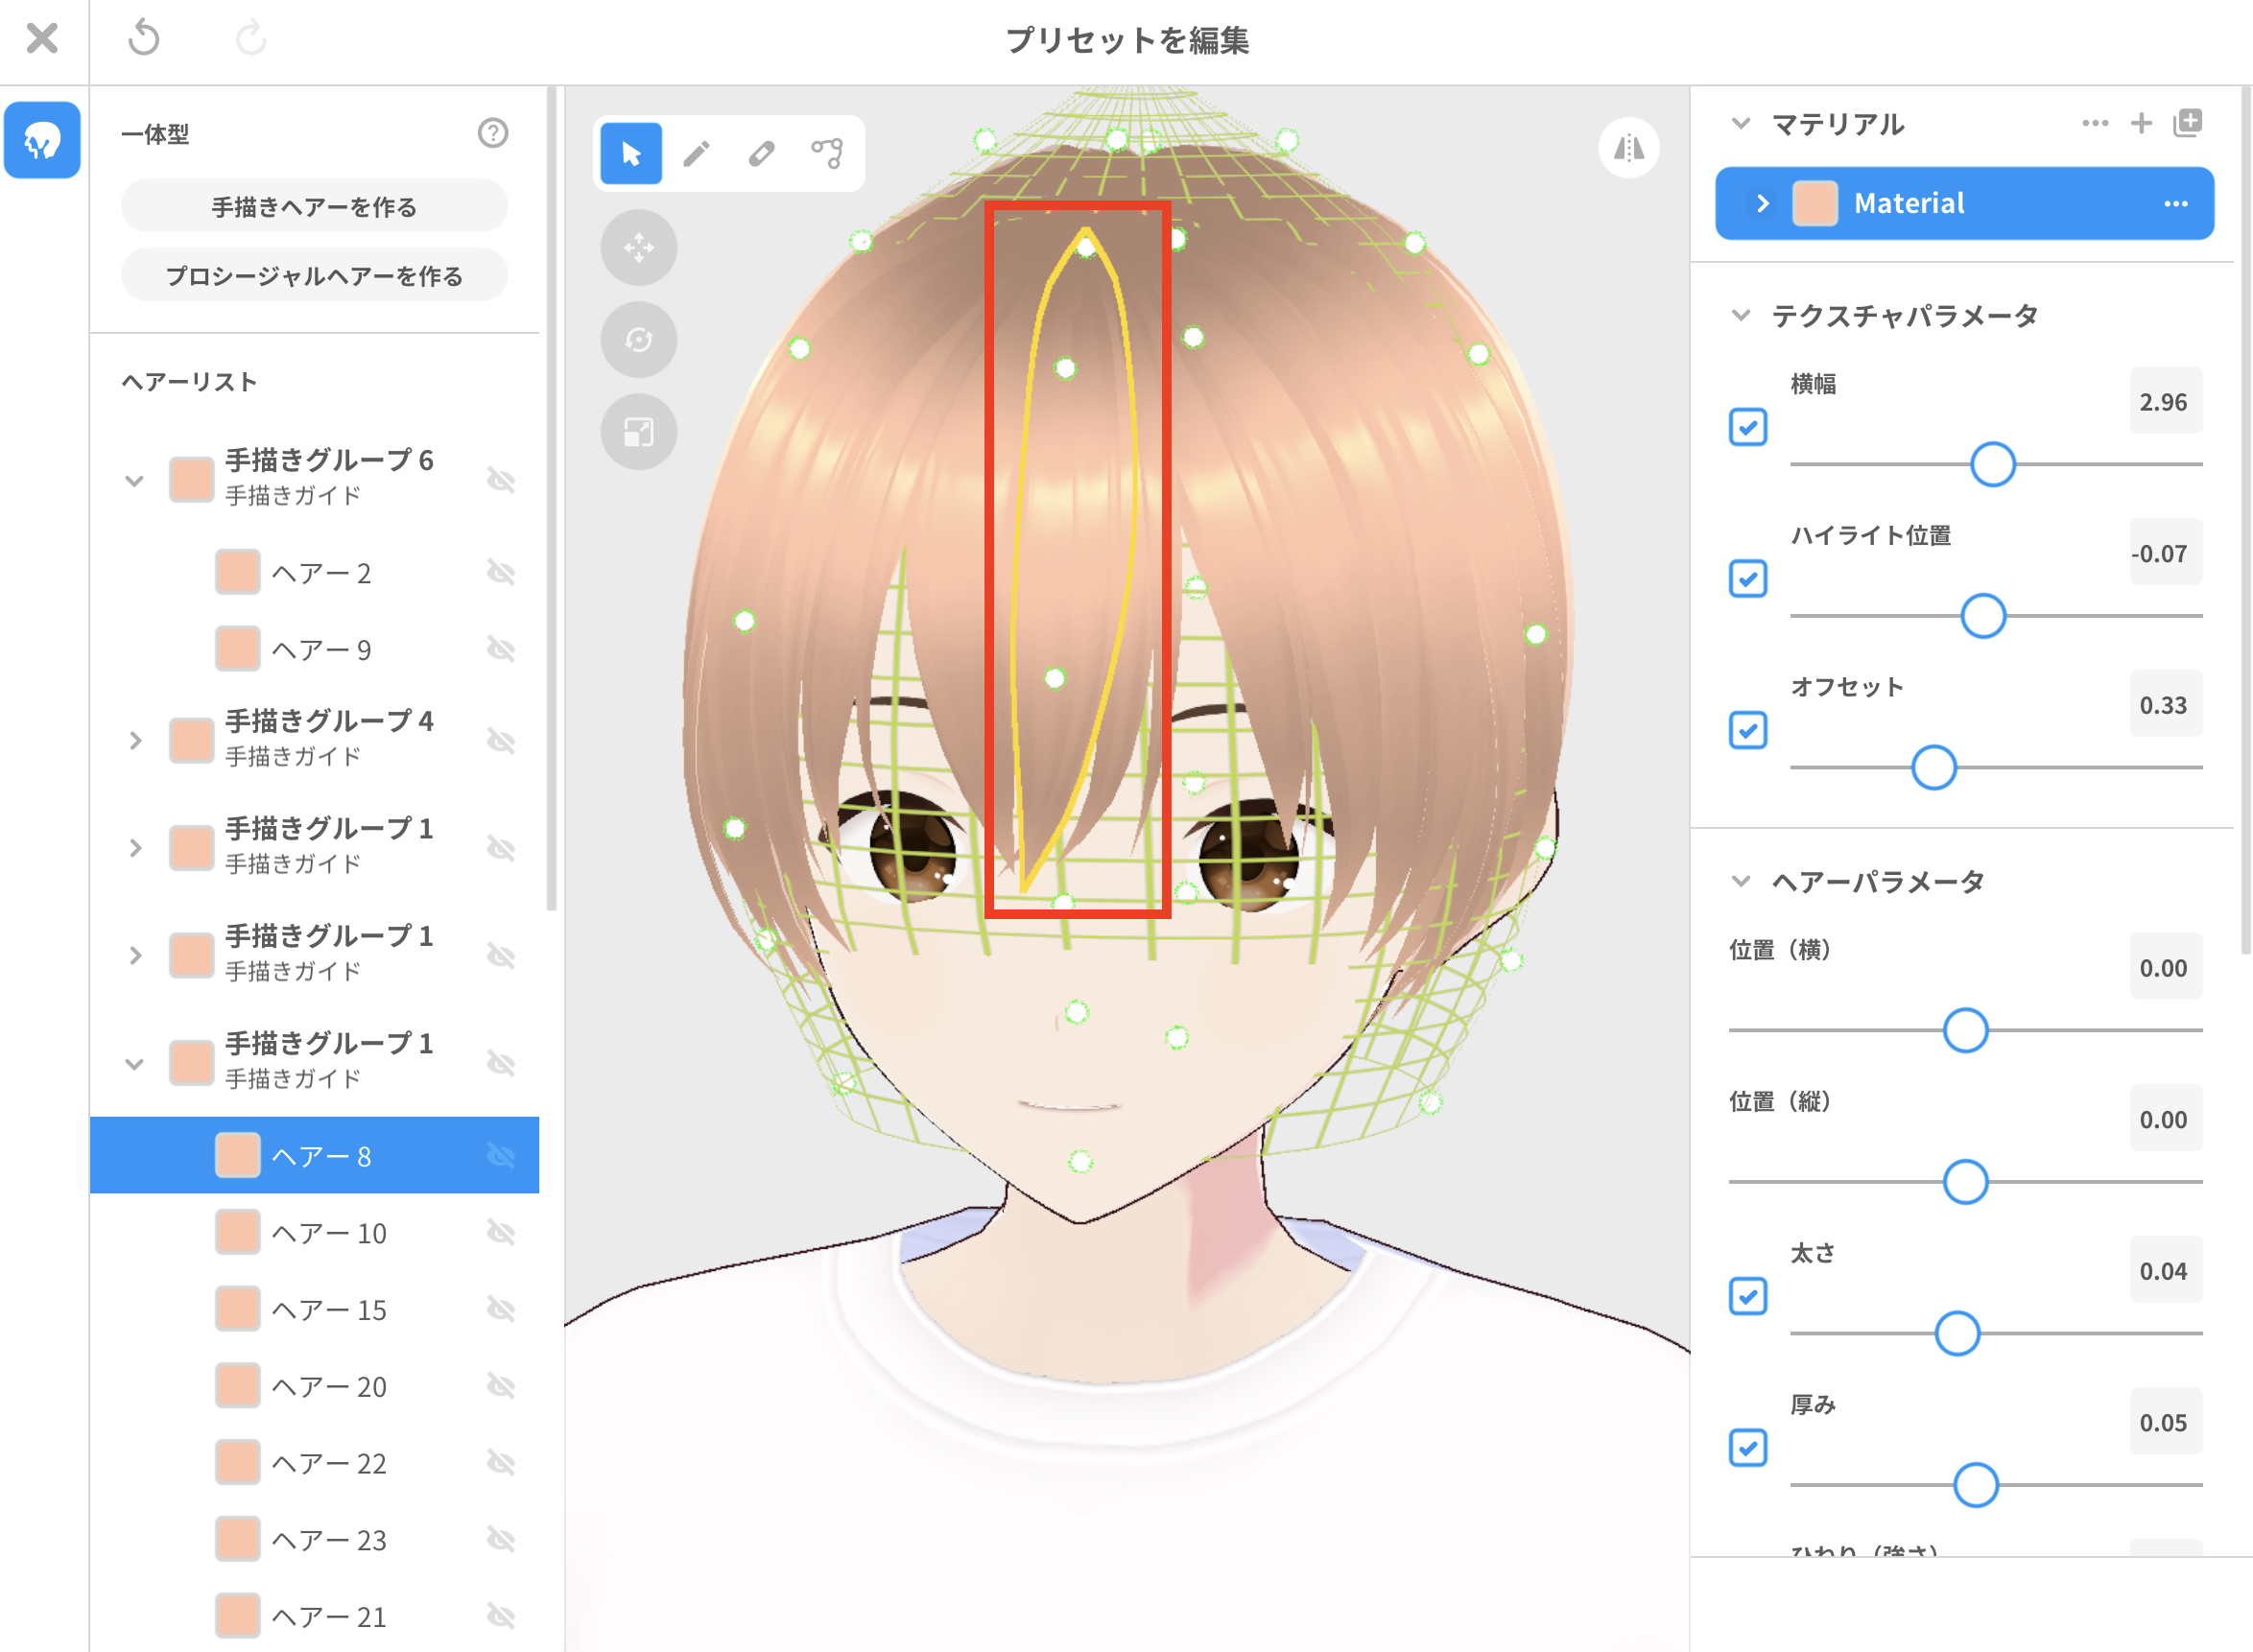Click the 横幅 value field 2.96
This screenshot has height=1652, width=2253.
pyautogui.click(x=2165, y=401)
